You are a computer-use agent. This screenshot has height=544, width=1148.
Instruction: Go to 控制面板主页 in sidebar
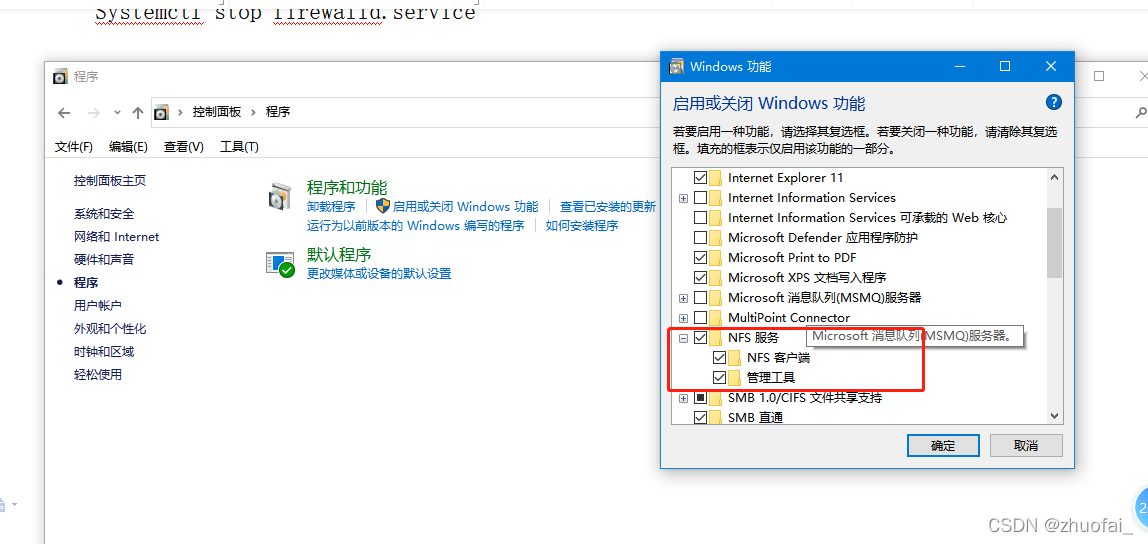coord(110,181)
